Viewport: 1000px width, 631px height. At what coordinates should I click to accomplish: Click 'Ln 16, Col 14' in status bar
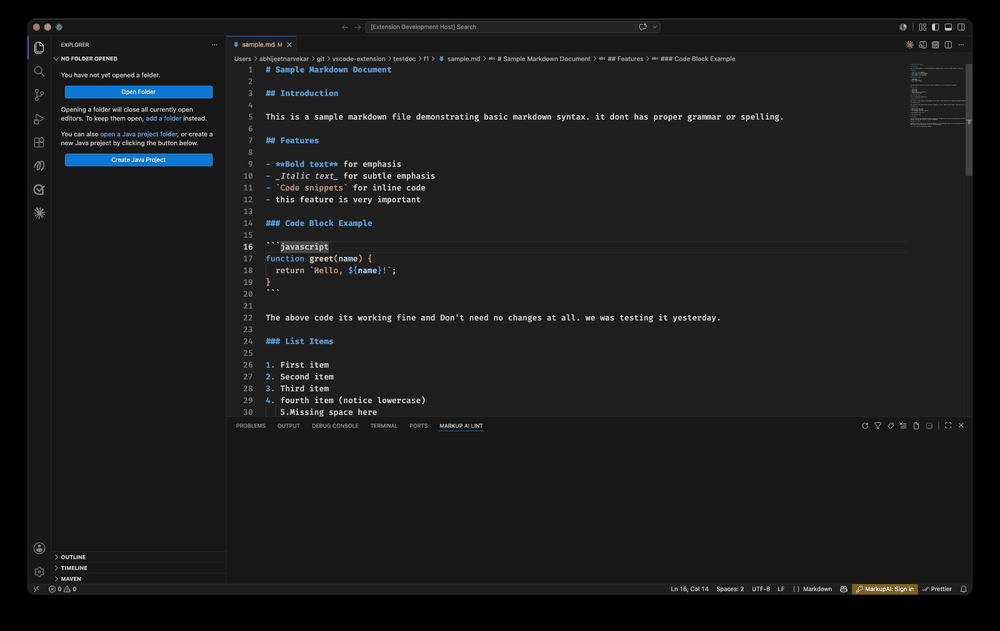(689, 589)
